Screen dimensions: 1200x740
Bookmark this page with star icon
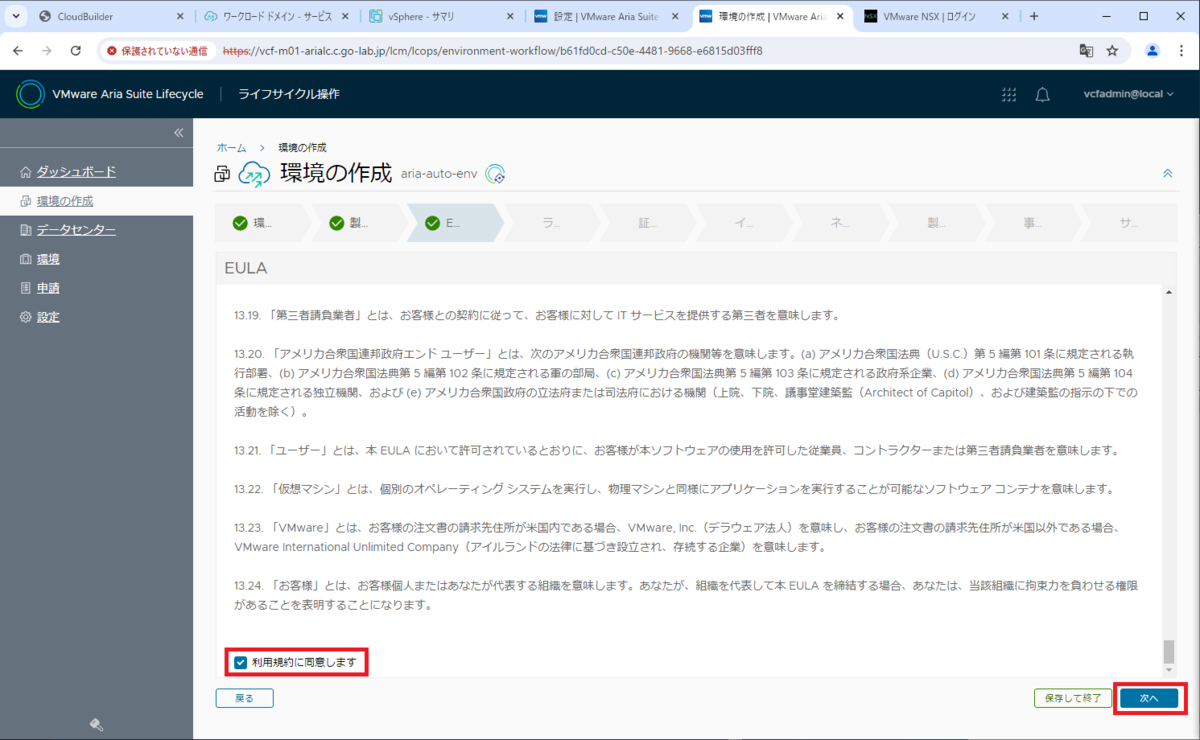[1112, 50]
